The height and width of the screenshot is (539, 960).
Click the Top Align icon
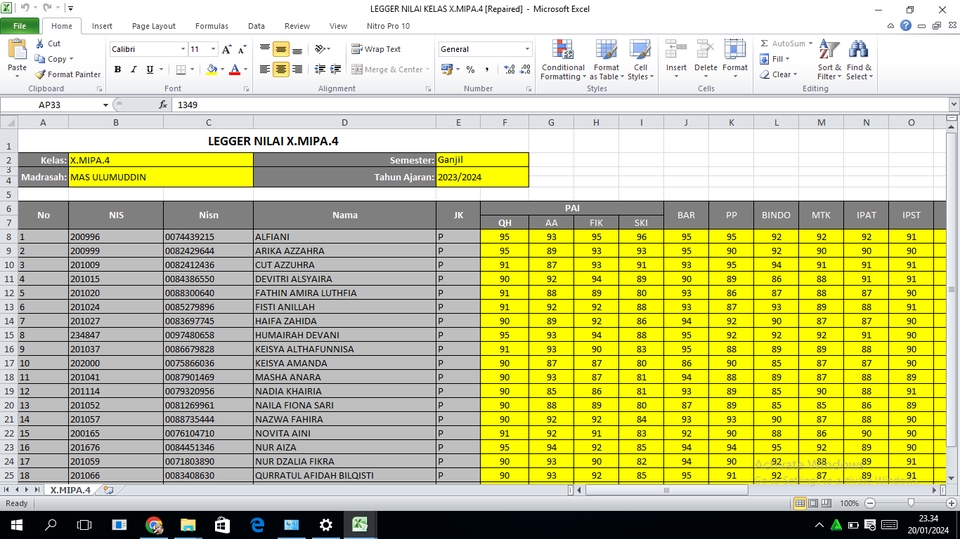[264, 49]
